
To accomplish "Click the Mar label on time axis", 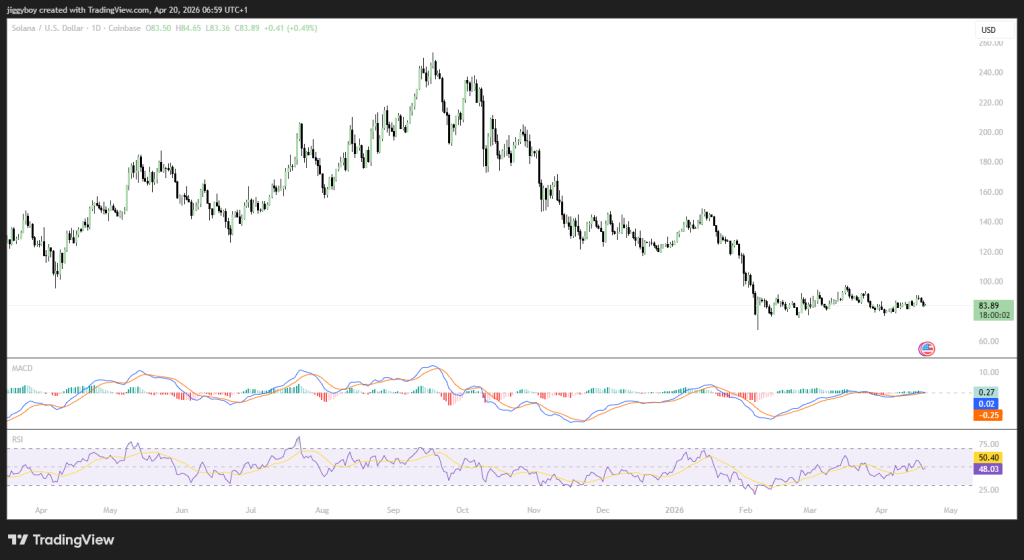I will tap(810, 510).
